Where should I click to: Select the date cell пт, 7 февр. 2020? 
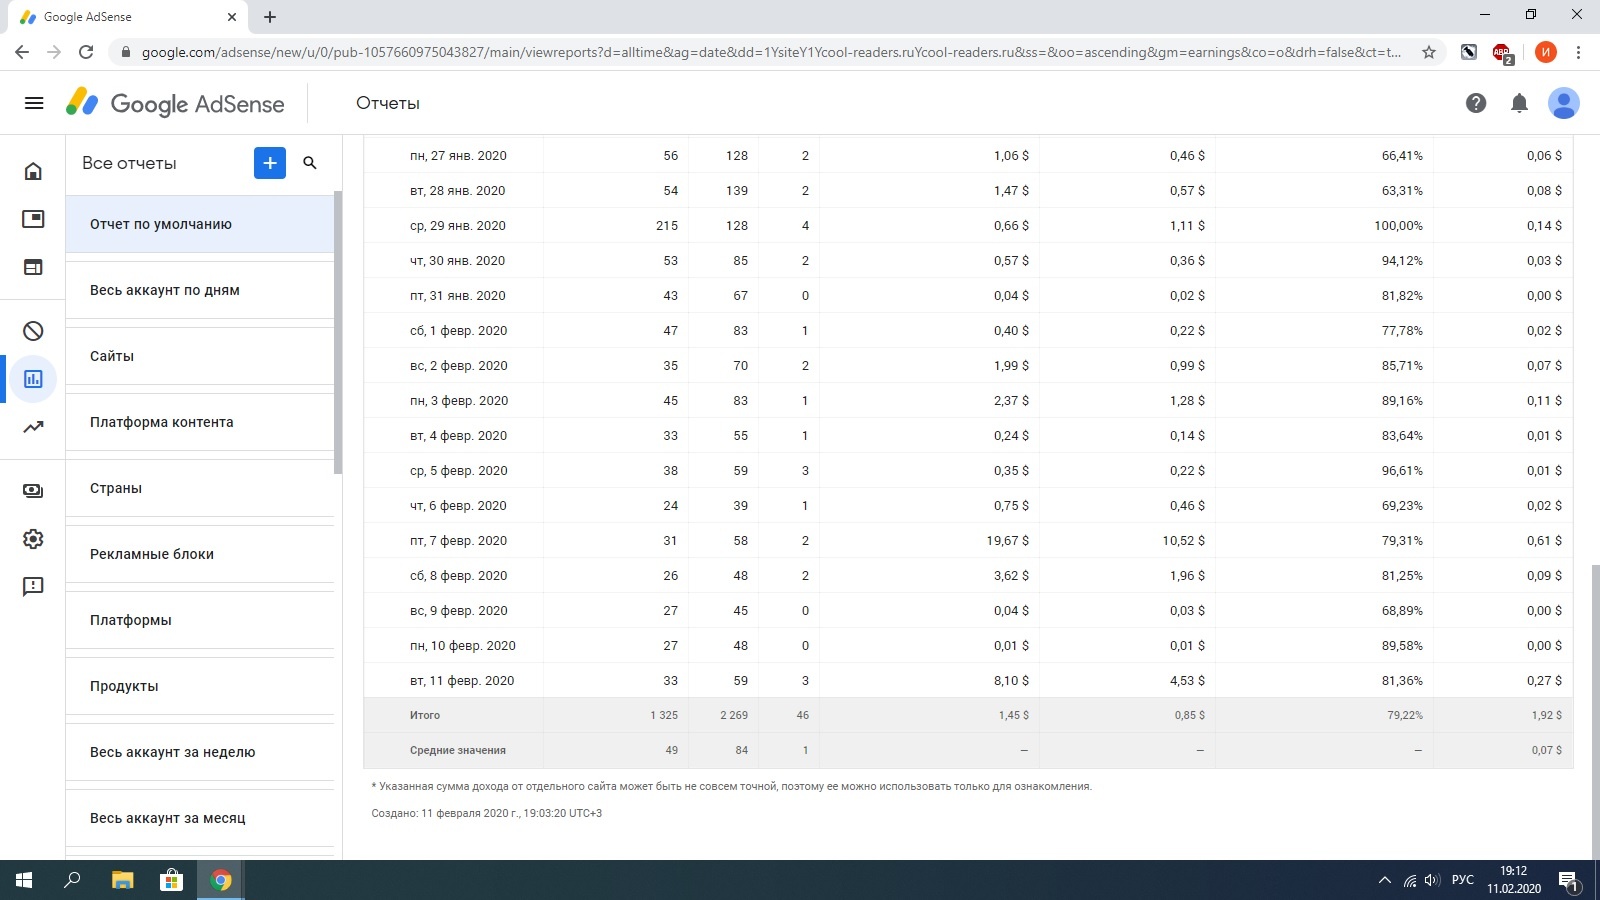458,540
